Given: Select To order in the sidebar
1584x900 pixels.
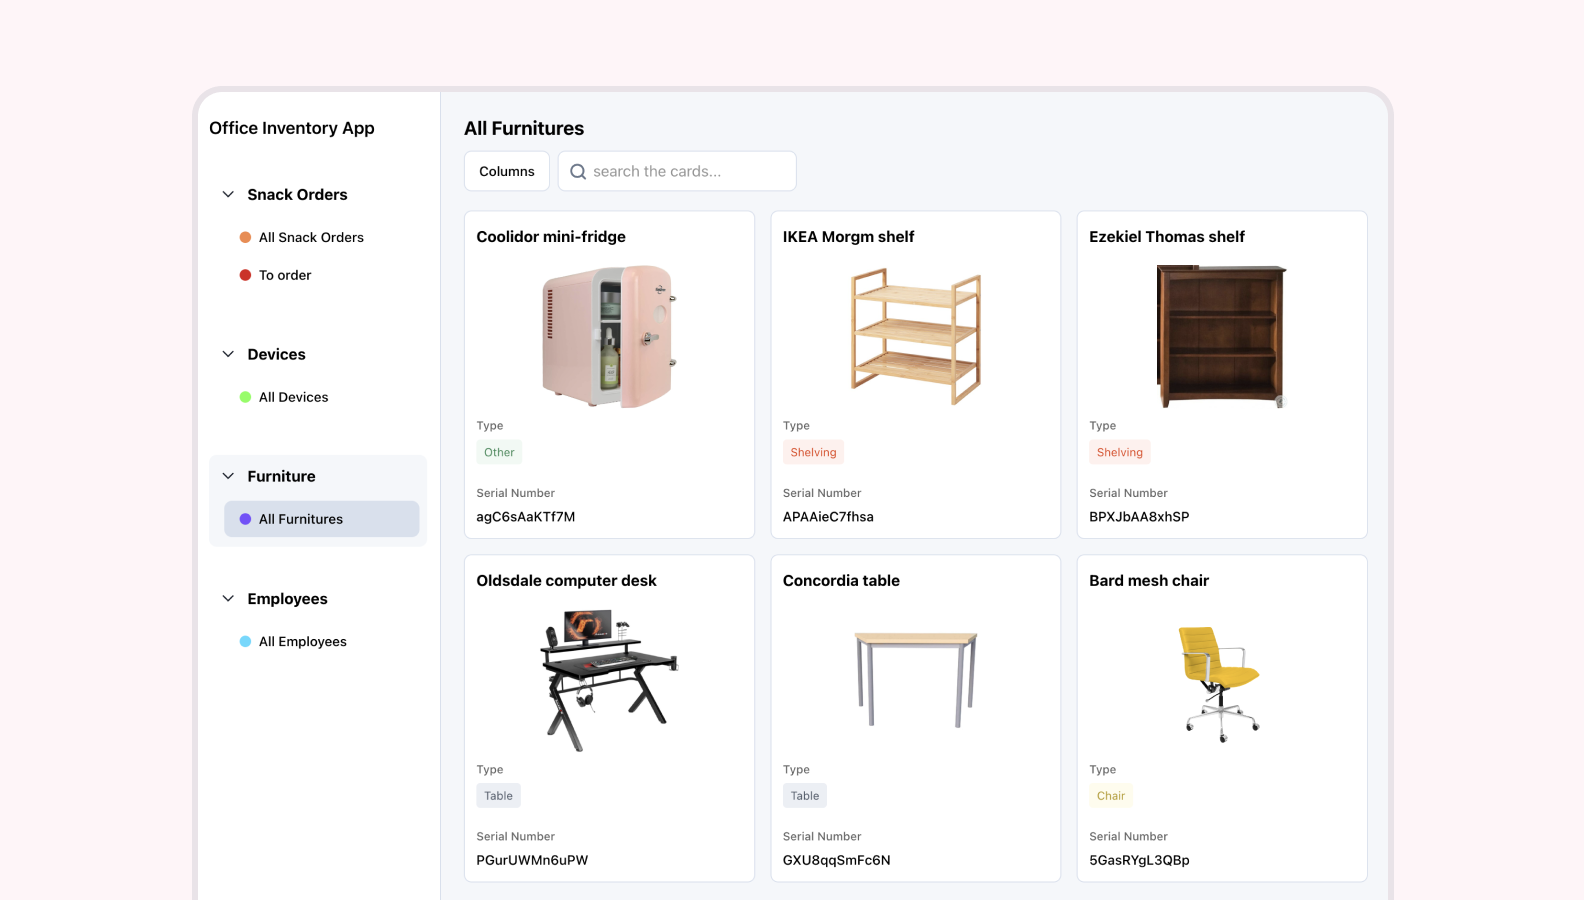Looking at the screenshot, I should pyautogui.click(x=284, y=274).
